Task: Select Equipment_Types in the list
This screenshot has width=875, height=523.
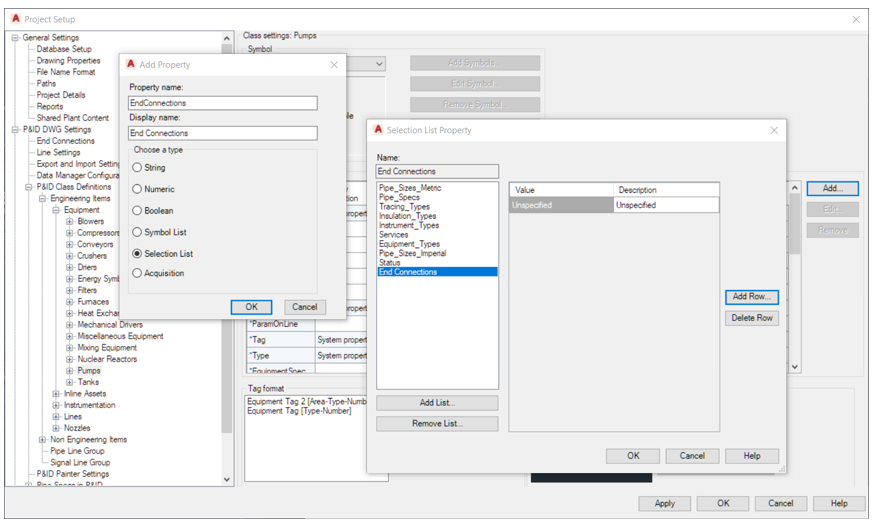Action: tap(410, 244)
